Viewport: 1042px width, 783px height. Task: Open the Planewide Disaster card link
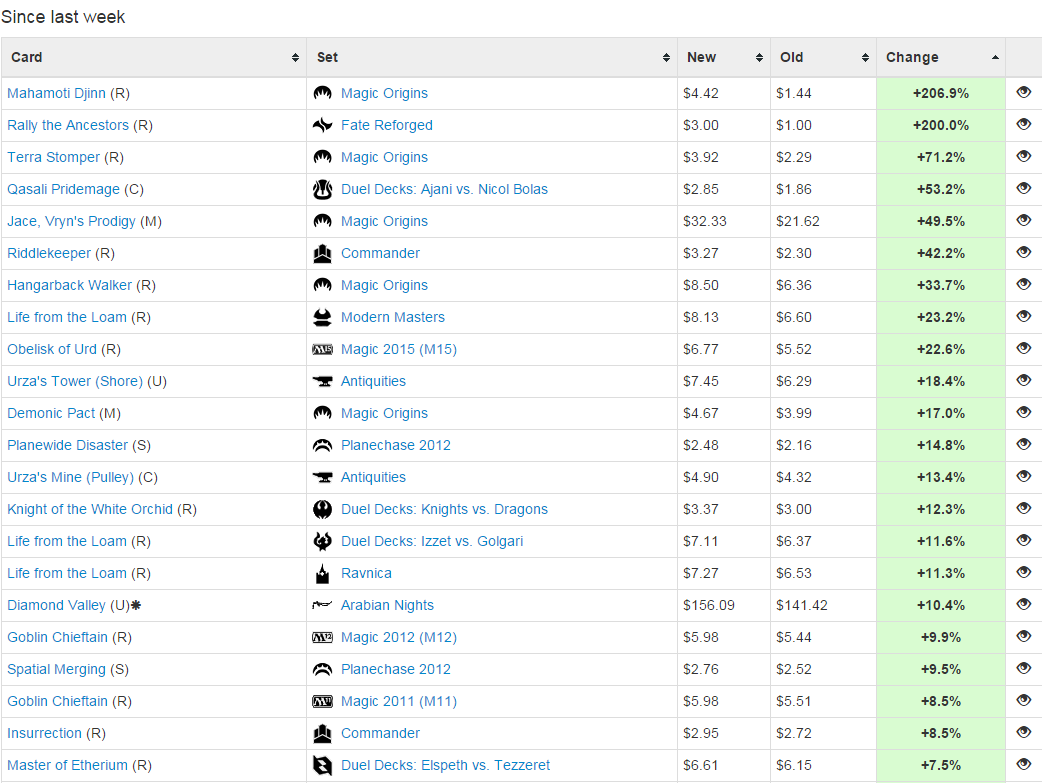(67, 445)
